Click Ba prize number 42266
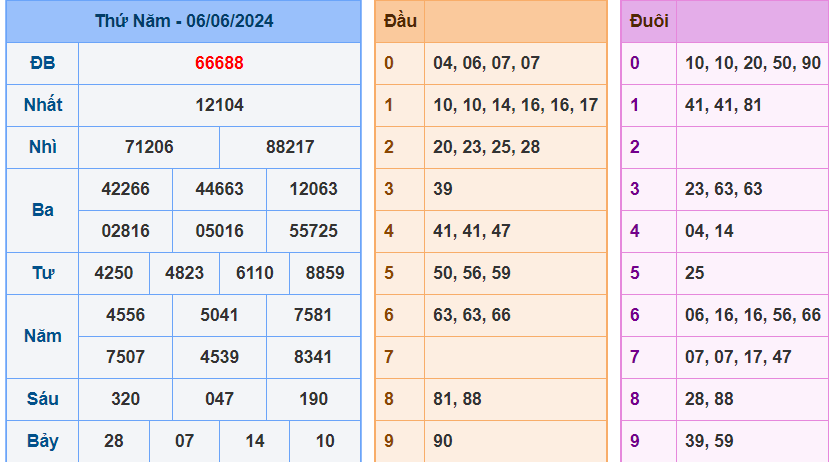The height and width of the screenshot is (462, 829). [125, 189]
